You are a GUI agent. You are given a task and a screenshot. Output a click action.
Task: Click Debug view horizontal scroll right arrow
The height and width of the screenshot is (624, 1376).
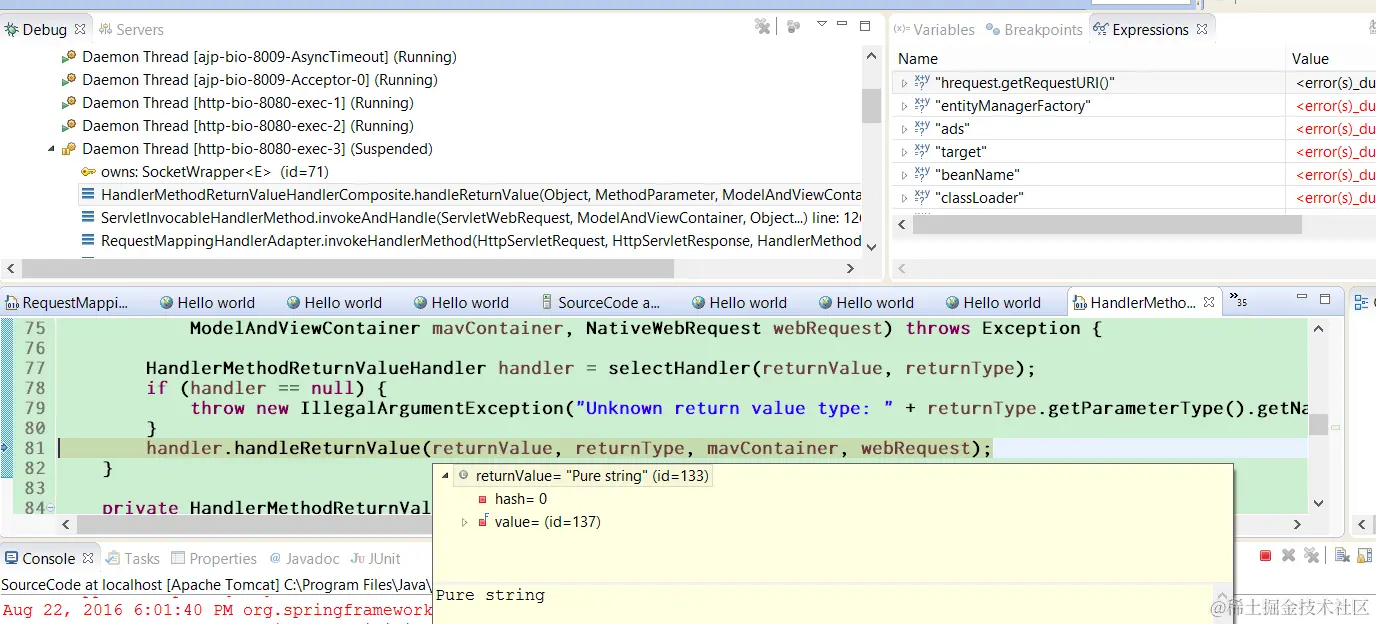[x=850, y=268]
